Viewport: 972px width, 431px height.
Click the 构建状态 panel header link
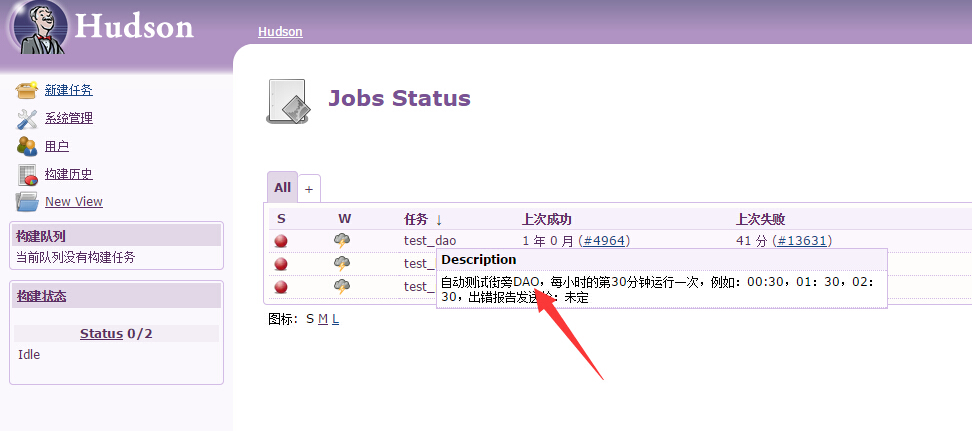click(42, 296)
